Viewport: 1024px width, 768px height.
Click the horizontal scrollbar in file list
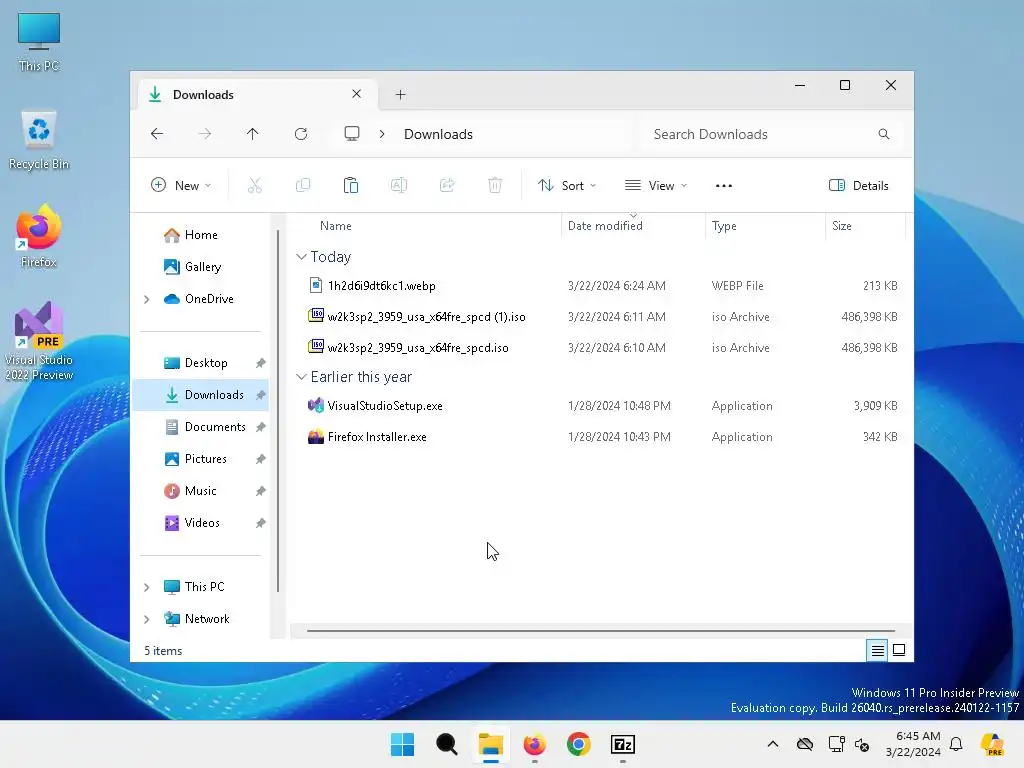[600, 631]
